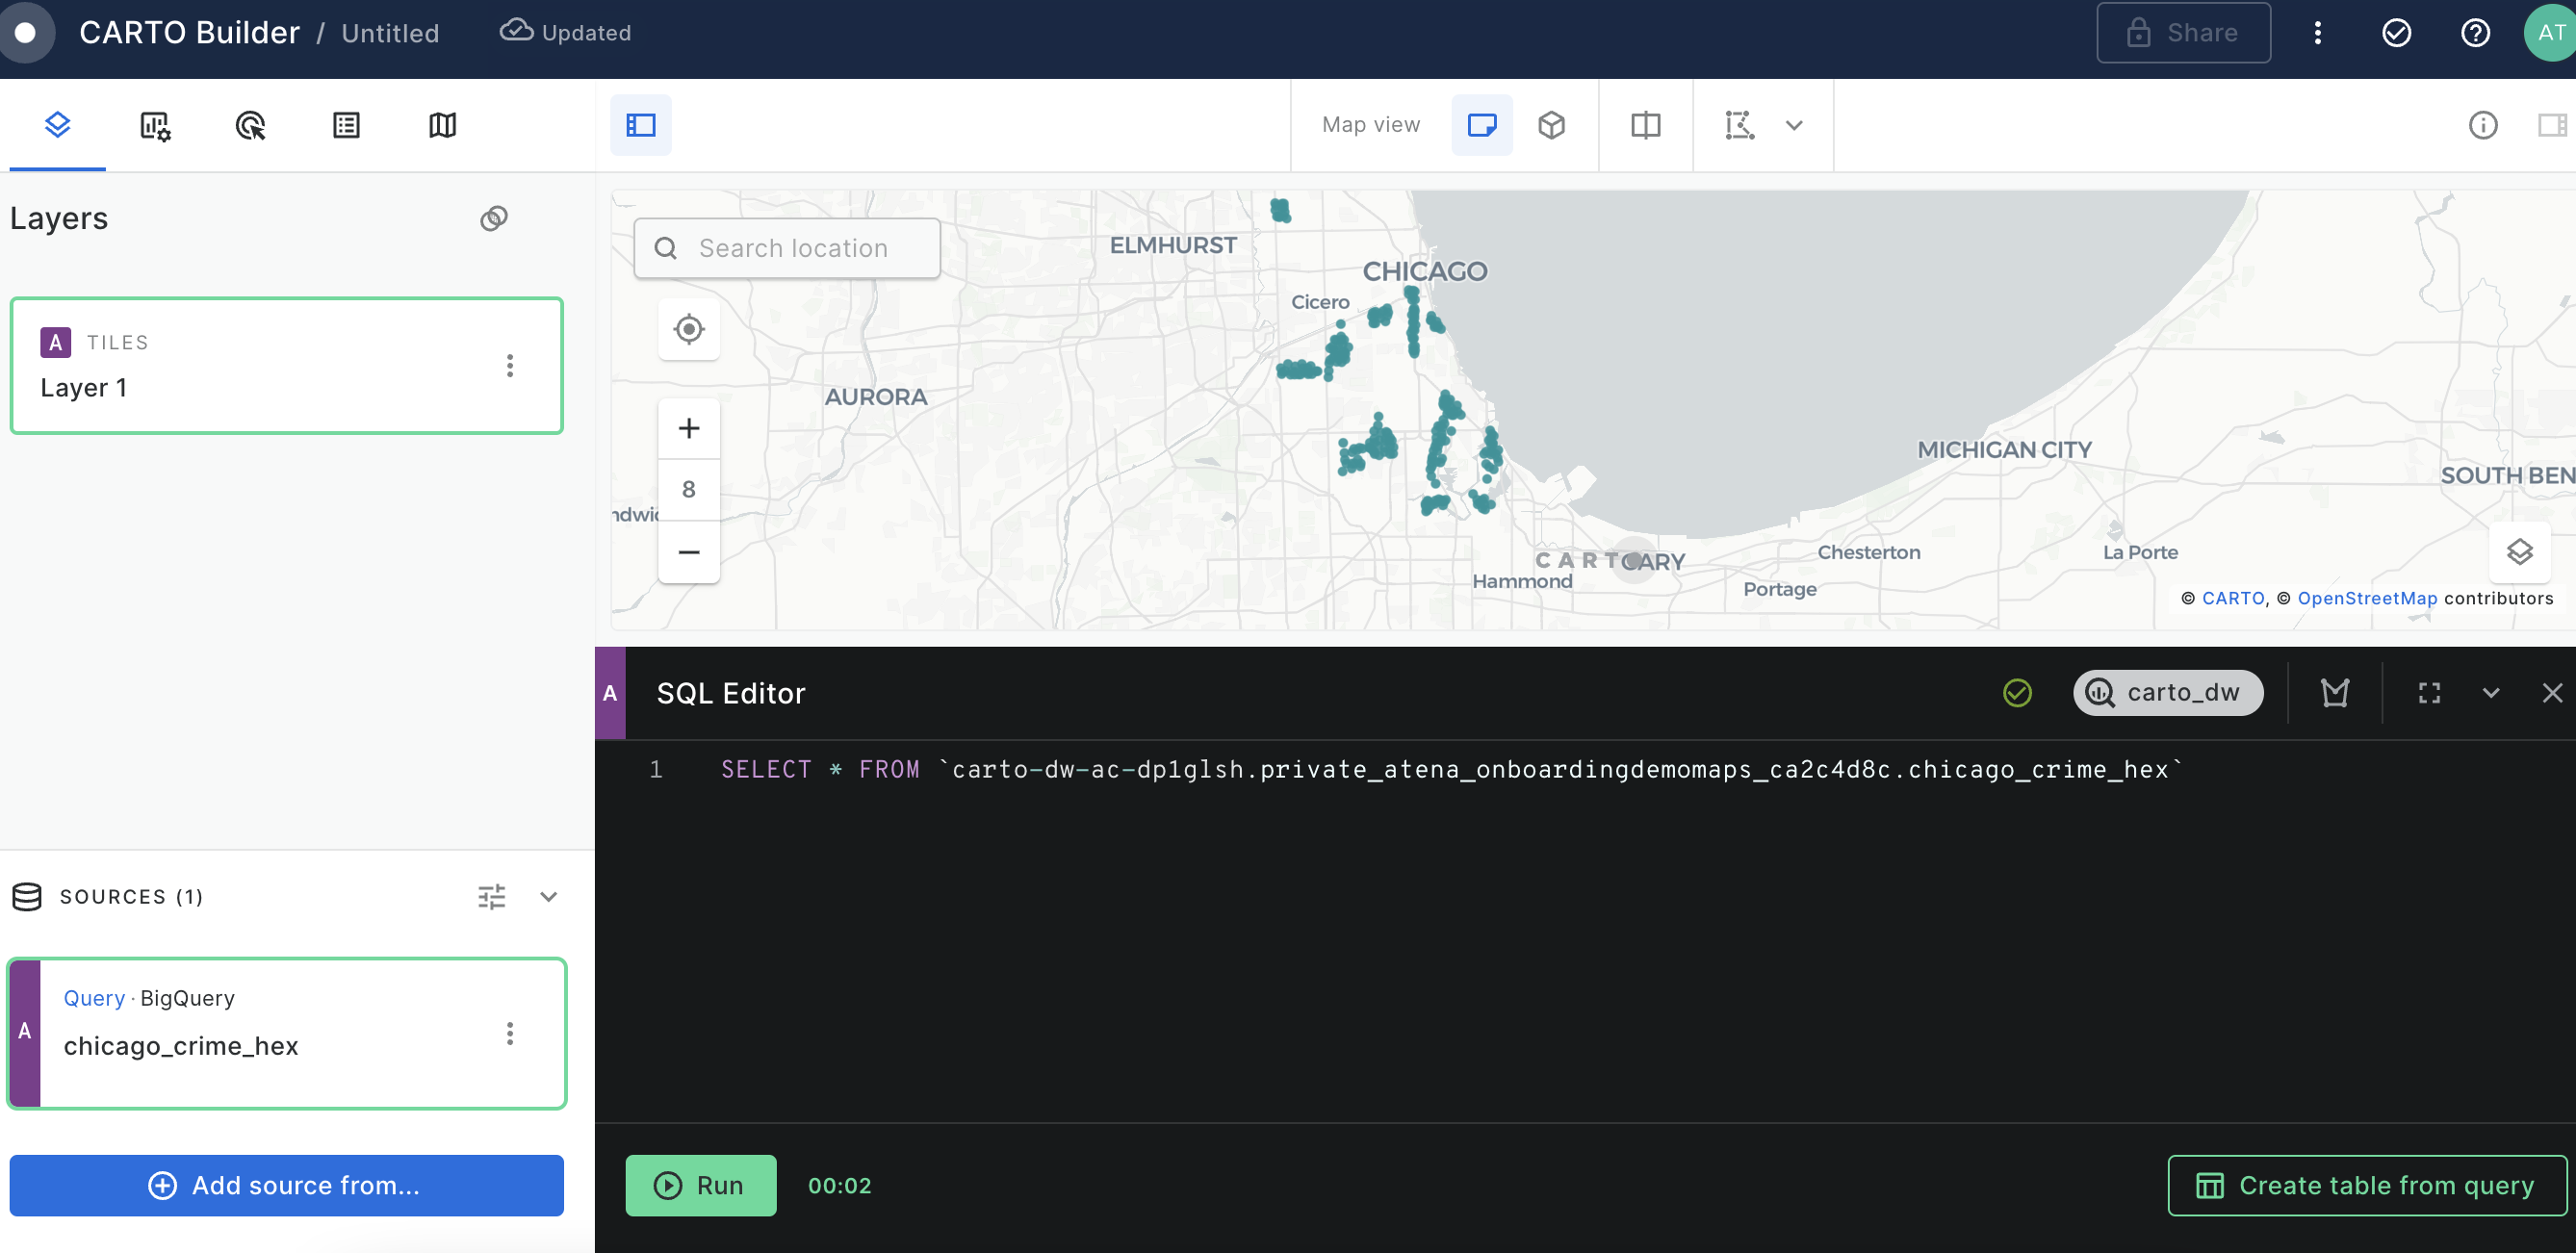Click the zoom level 8 indicator

(x=688, y=490)
